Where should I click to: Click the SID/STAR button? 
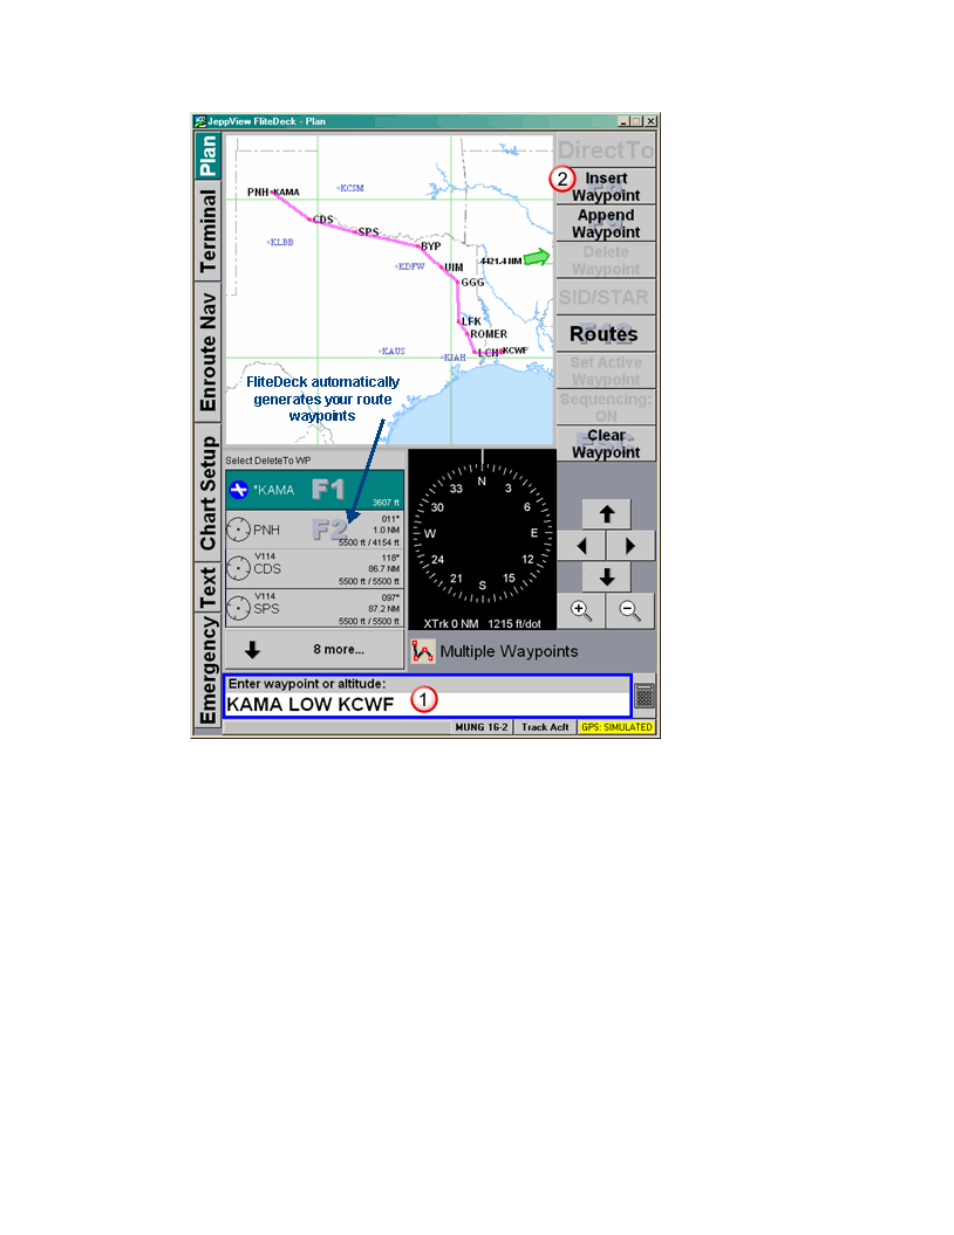click(x=606, y=297)
